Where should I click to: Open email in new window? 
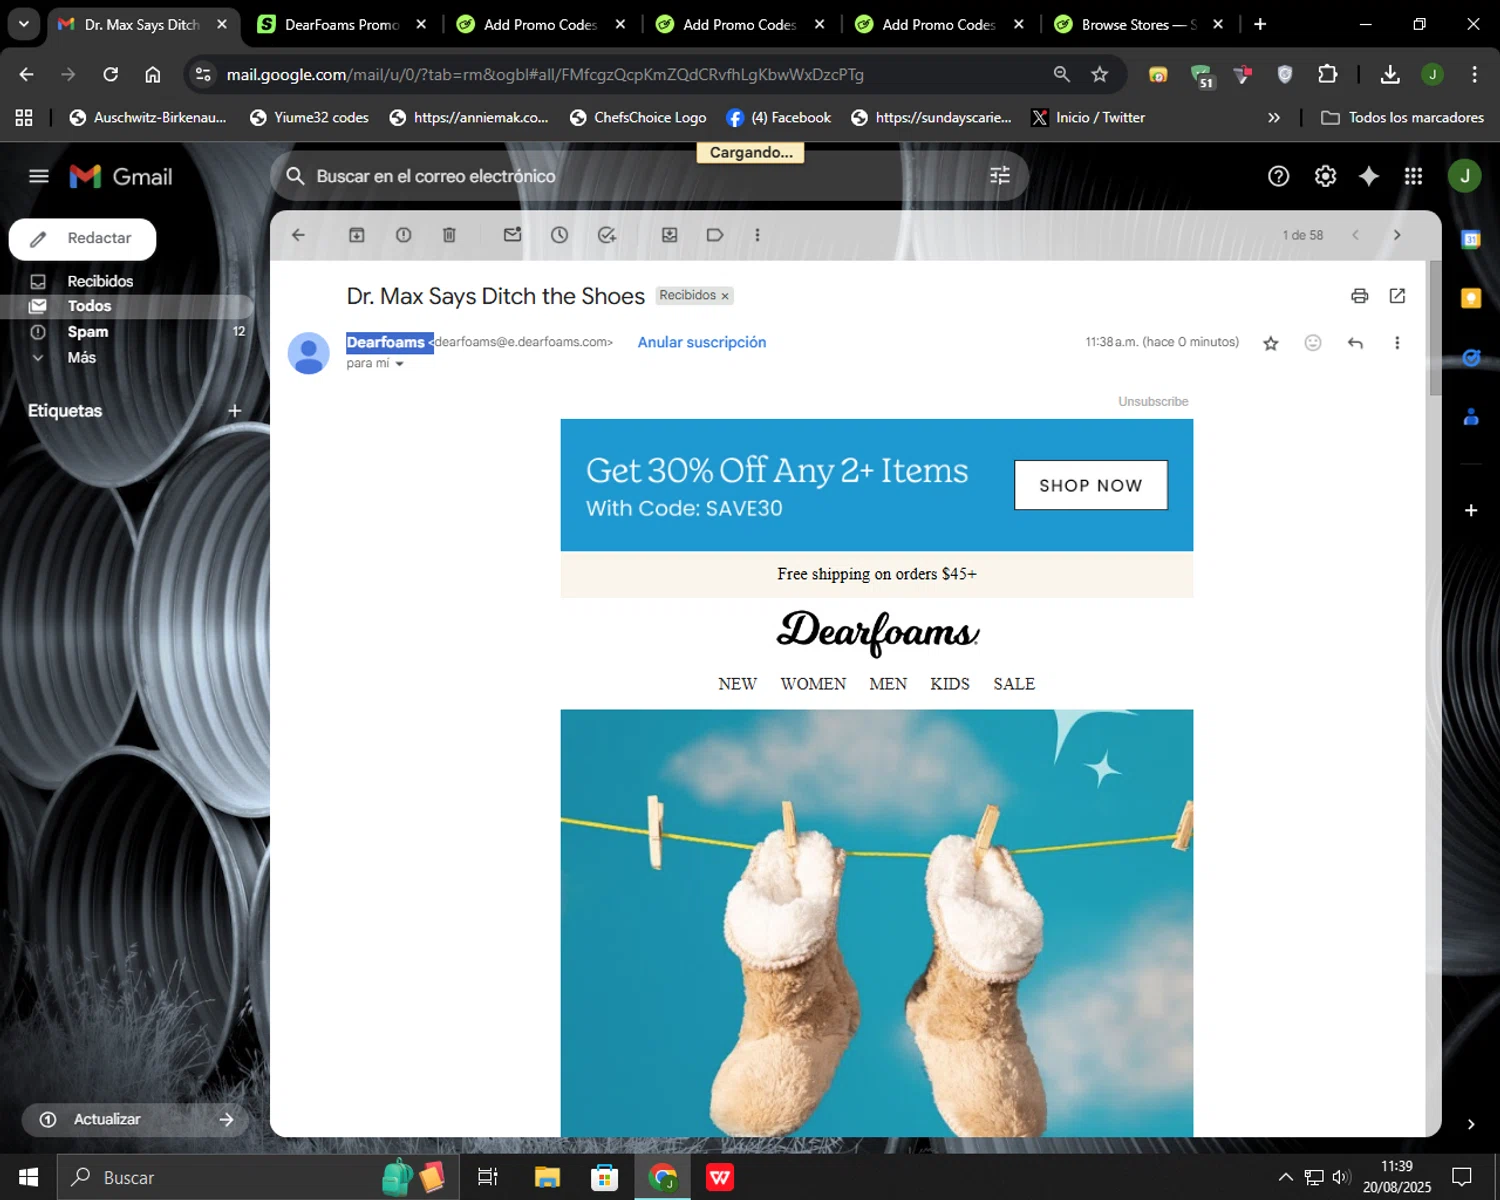tap(1398, 296)
